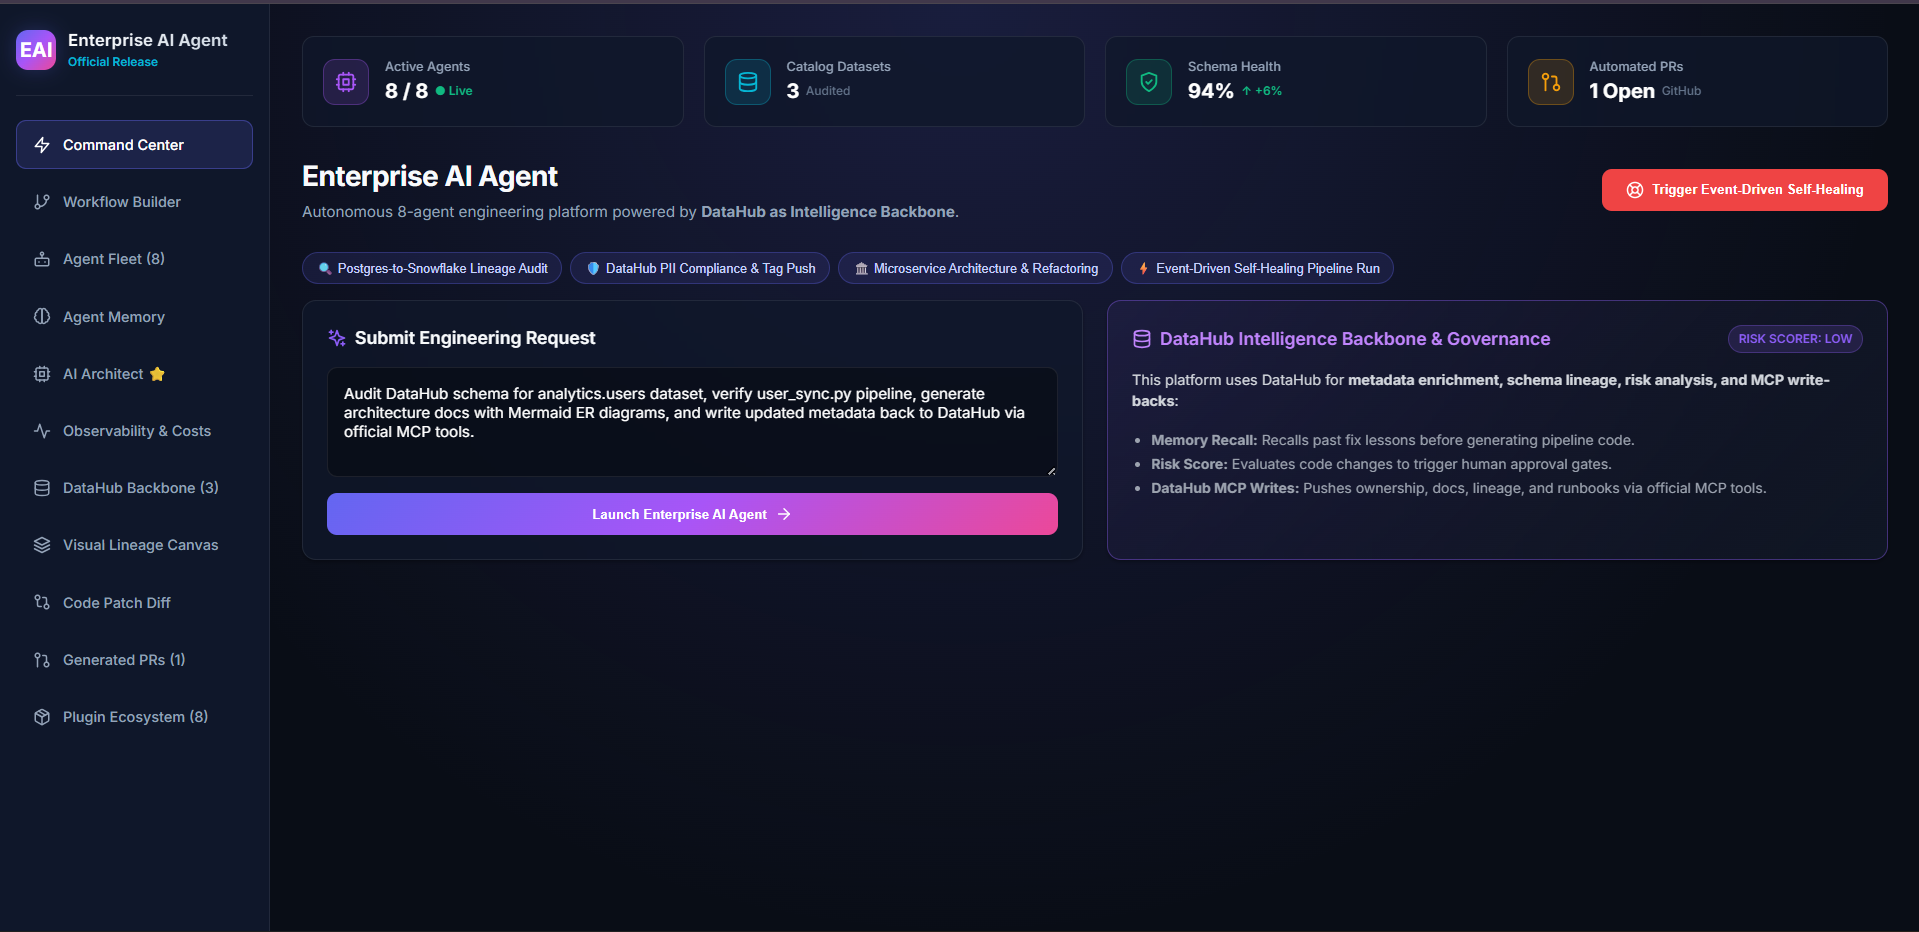Click the AI Architect chip icon

pyautogui.click(x=42, y=374)
